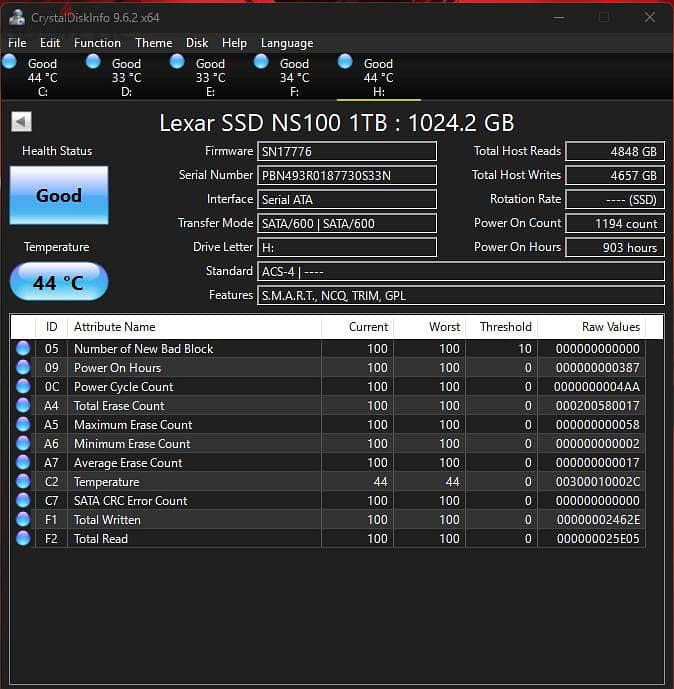Select drive H: disk tab
The image size is (674, 689).
(378, 77)
